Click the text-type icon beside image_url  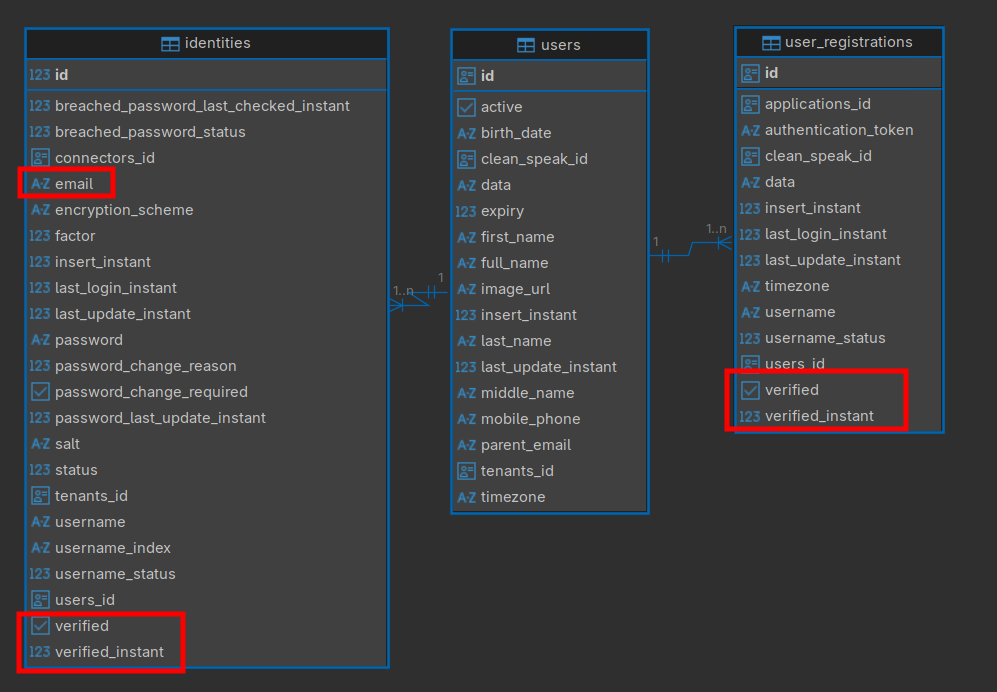[x=466, y=289]
